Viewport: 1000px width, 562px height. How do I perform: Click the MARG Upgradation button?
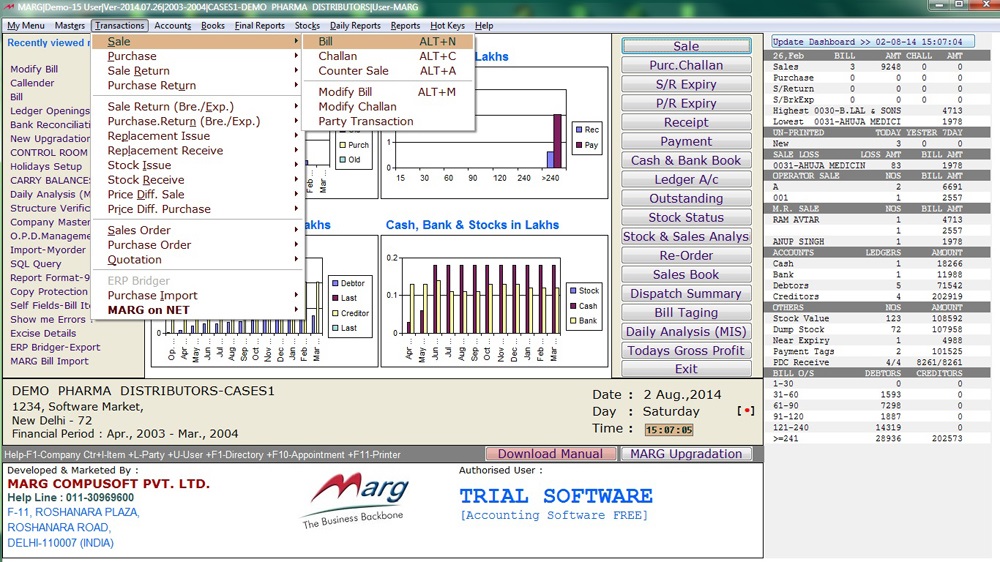pos(686,454)
